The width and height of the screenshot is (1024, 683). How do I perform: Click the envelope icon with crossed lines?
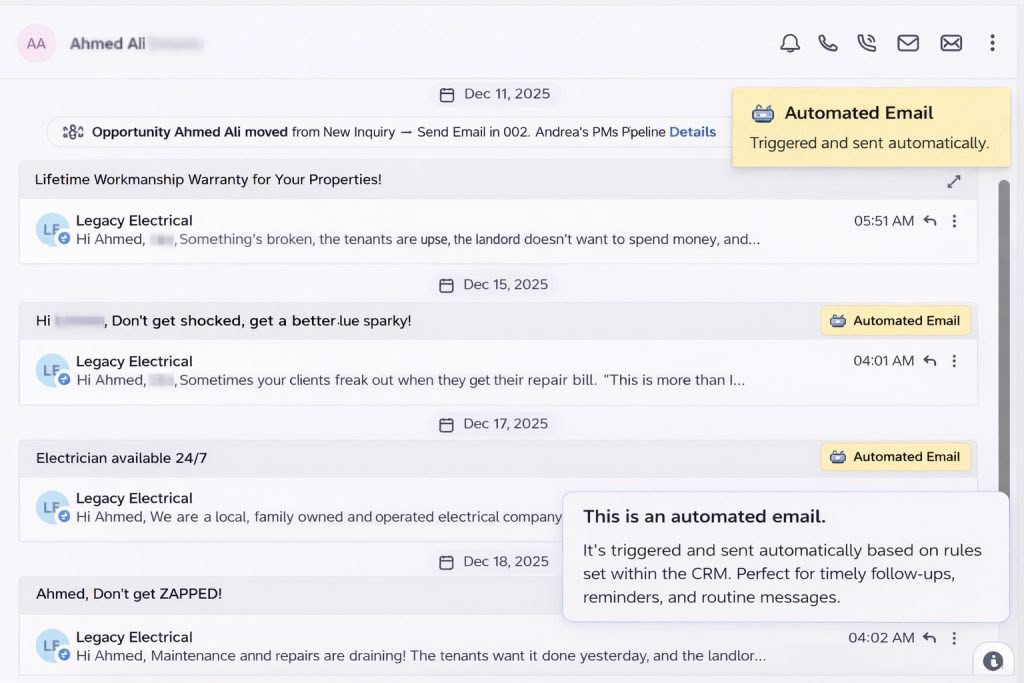pos(951,43)
